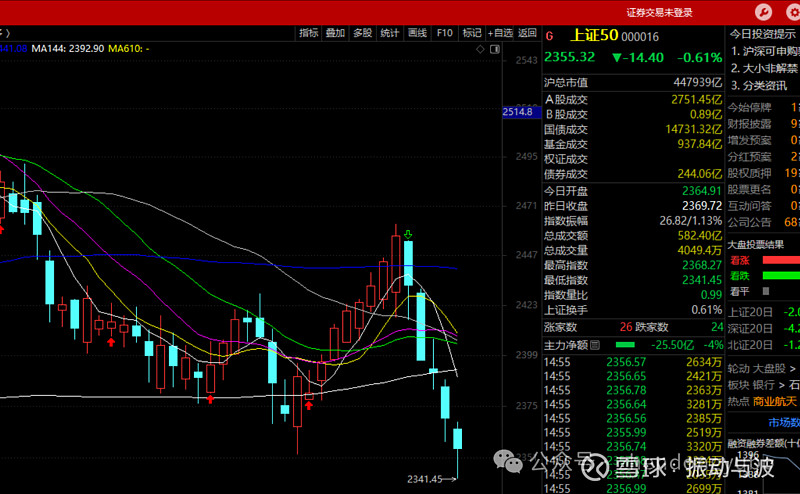The height and width of the screenshot is (494, 800).
Task: Click the green down-arrow signal marker on chart
Action: [408, 234]
